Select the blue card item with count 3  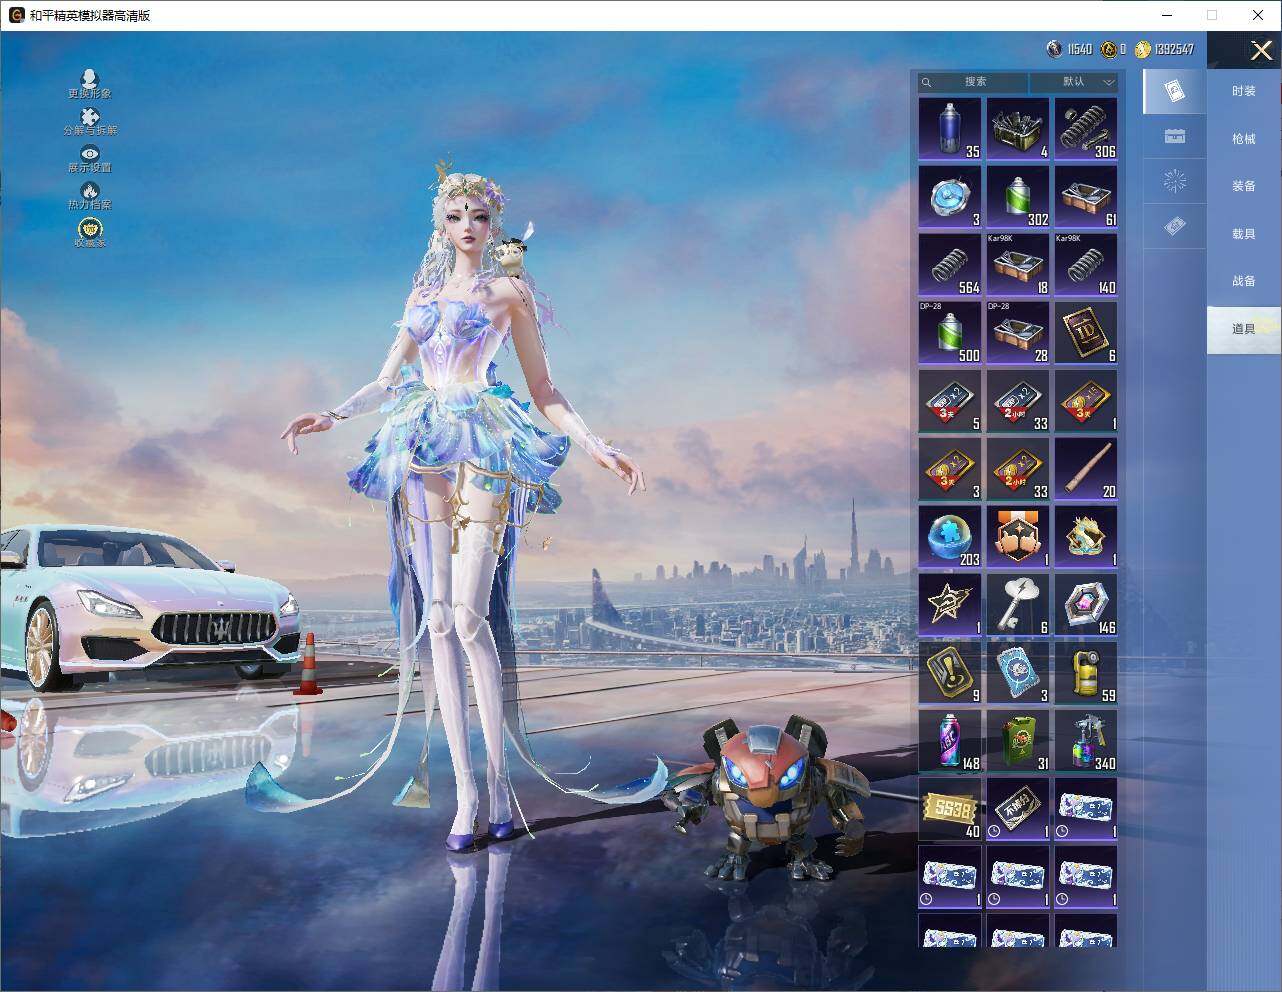point(1018,673)
